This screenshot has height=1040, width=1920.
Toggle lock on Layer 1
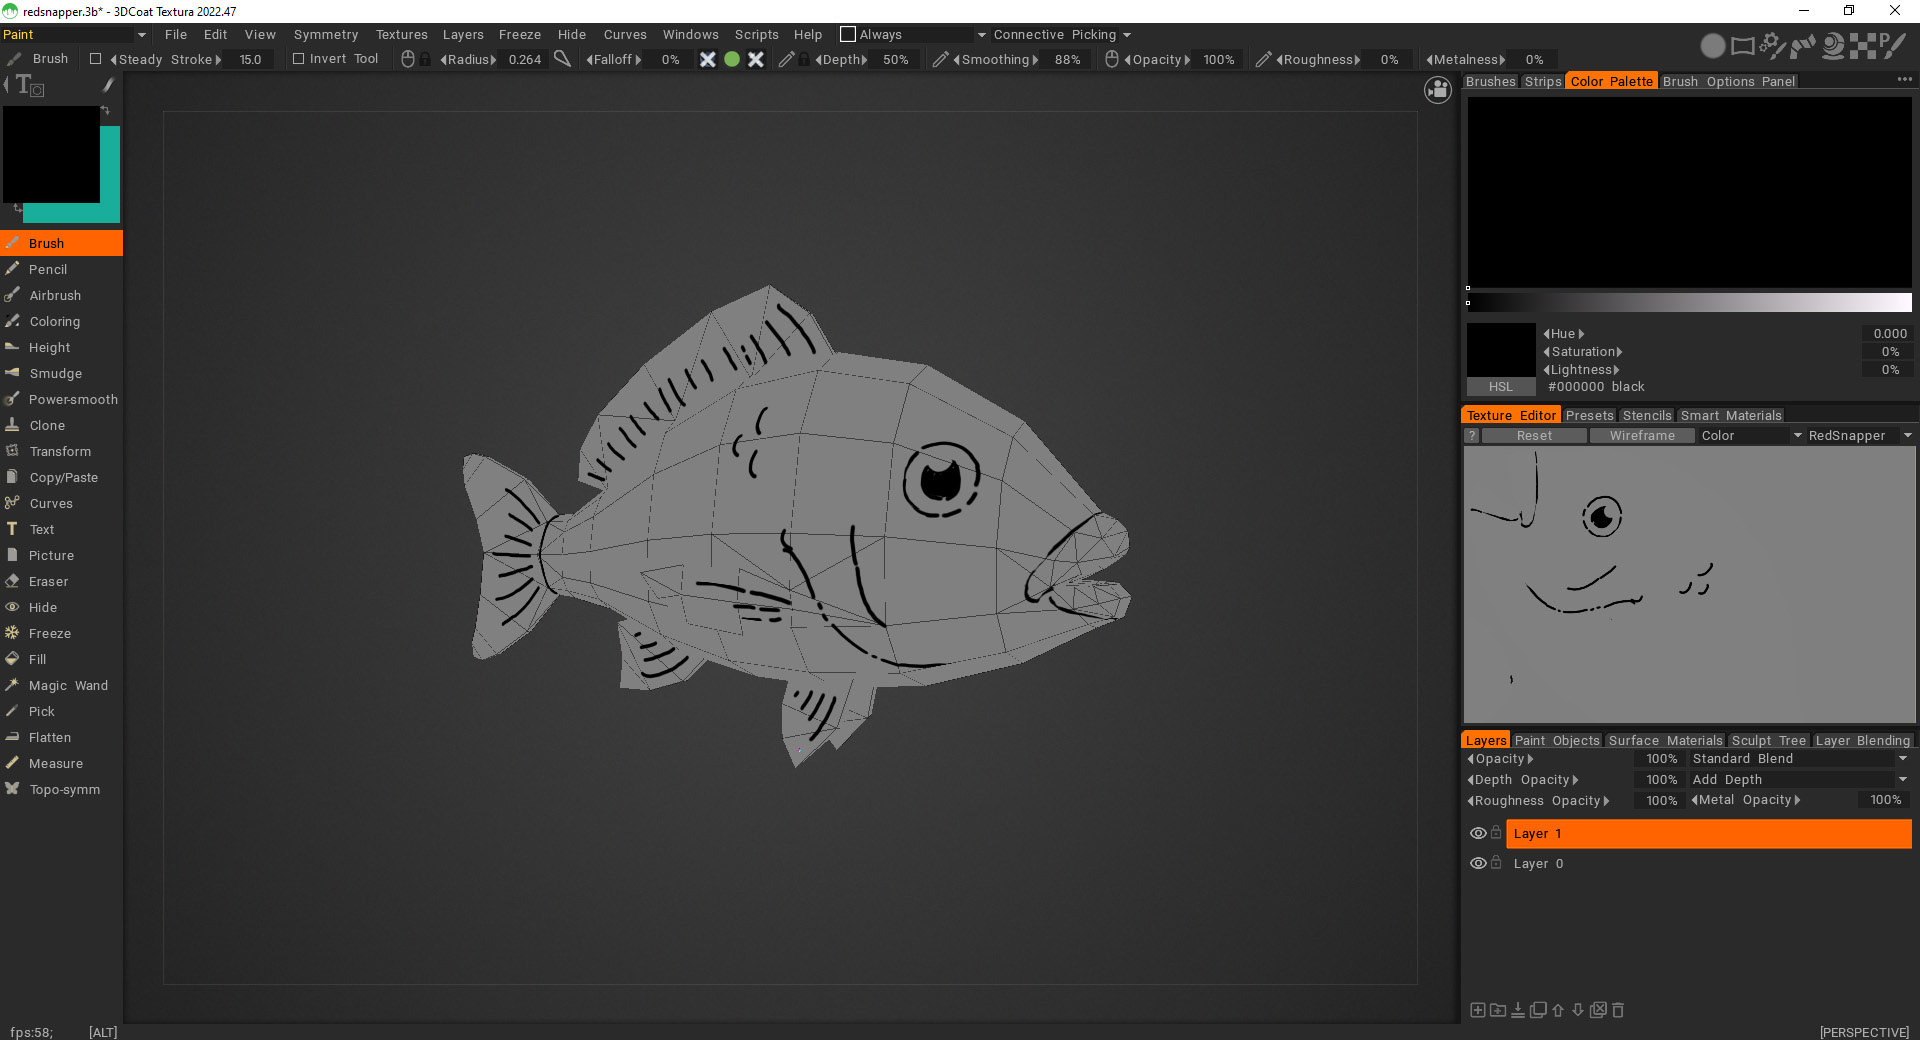point(1496,832)
